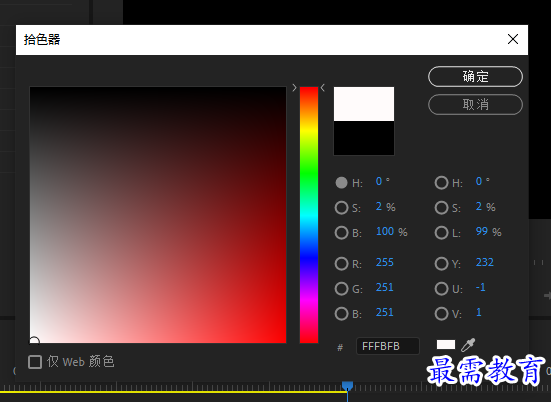Pick pure red in the color field
551x402 pixels.
(x=285, y=341)
